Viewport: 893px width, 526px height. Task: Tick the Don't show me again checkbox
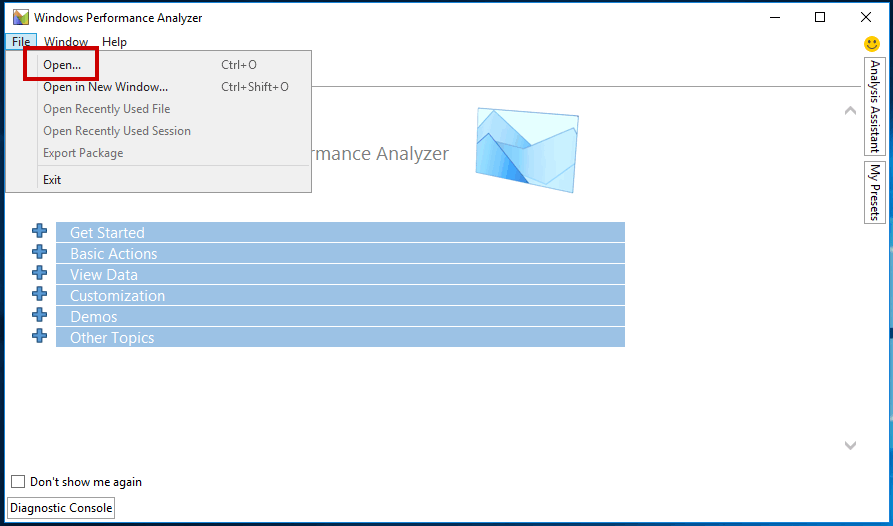click(18, 482)
